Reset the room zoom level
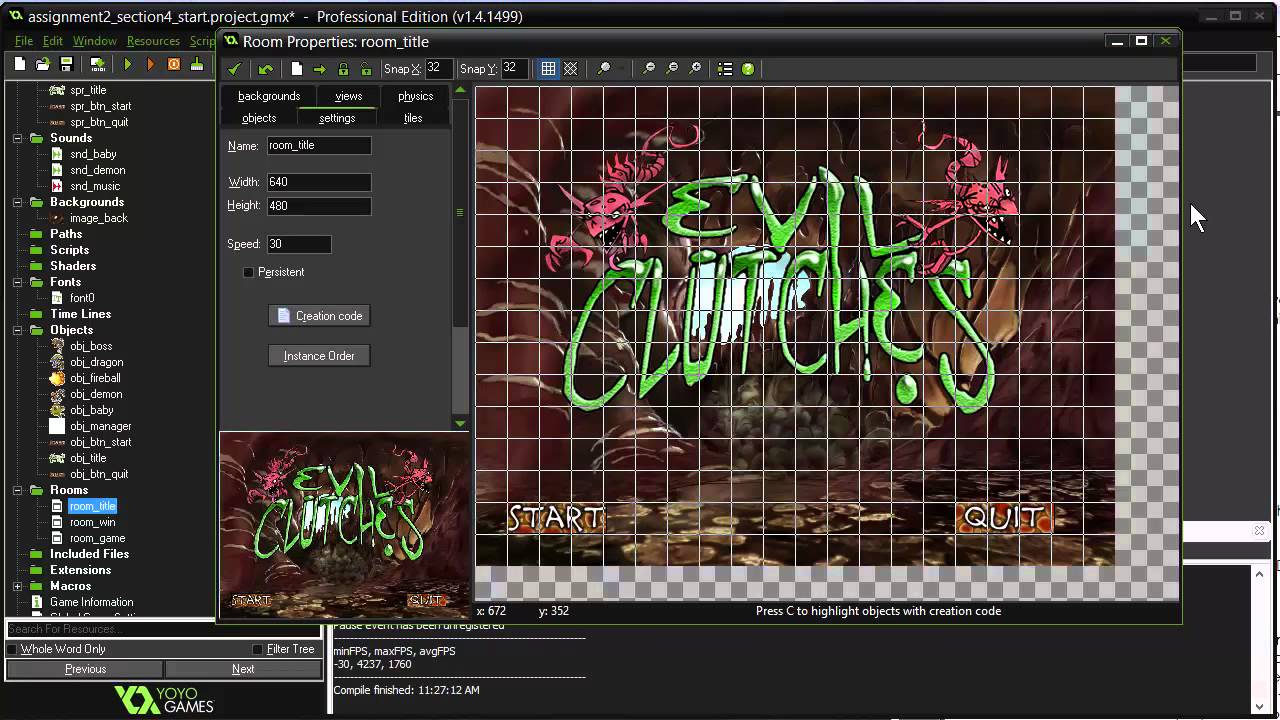The image size is (1280, 720). [672, 69]
